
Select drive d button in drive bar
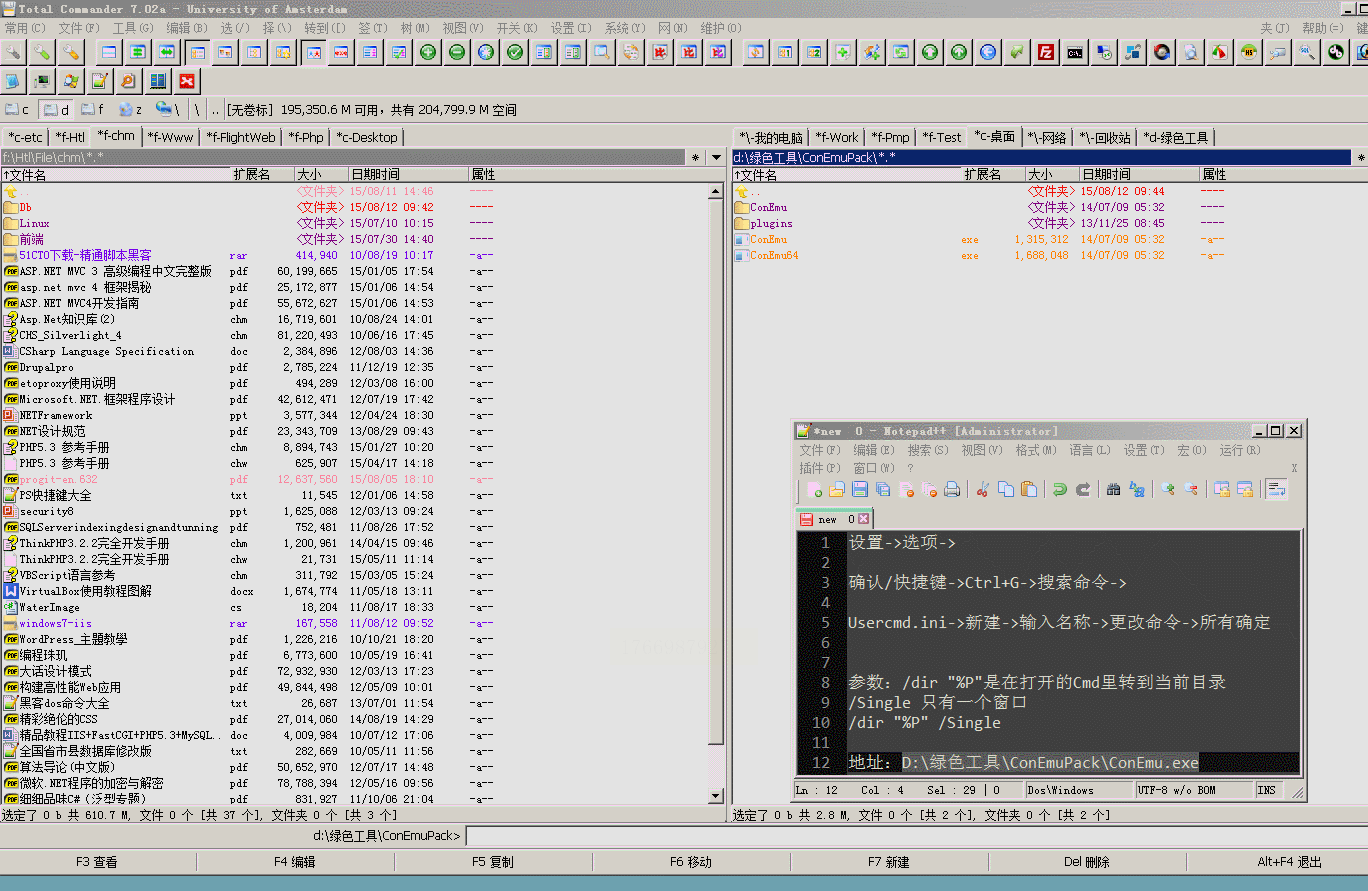click(x=56, y=109)
